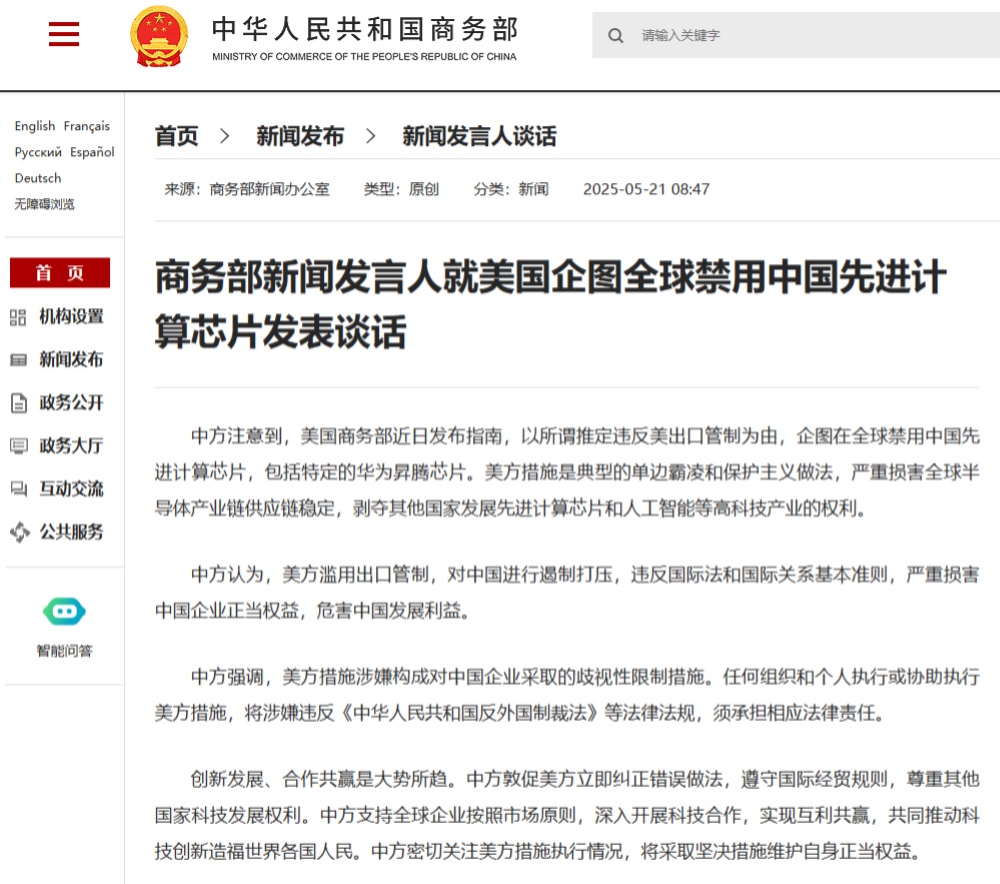Click the 政务公开 document icon
Screen dimensions: 1000x884
tap(18, 403)
